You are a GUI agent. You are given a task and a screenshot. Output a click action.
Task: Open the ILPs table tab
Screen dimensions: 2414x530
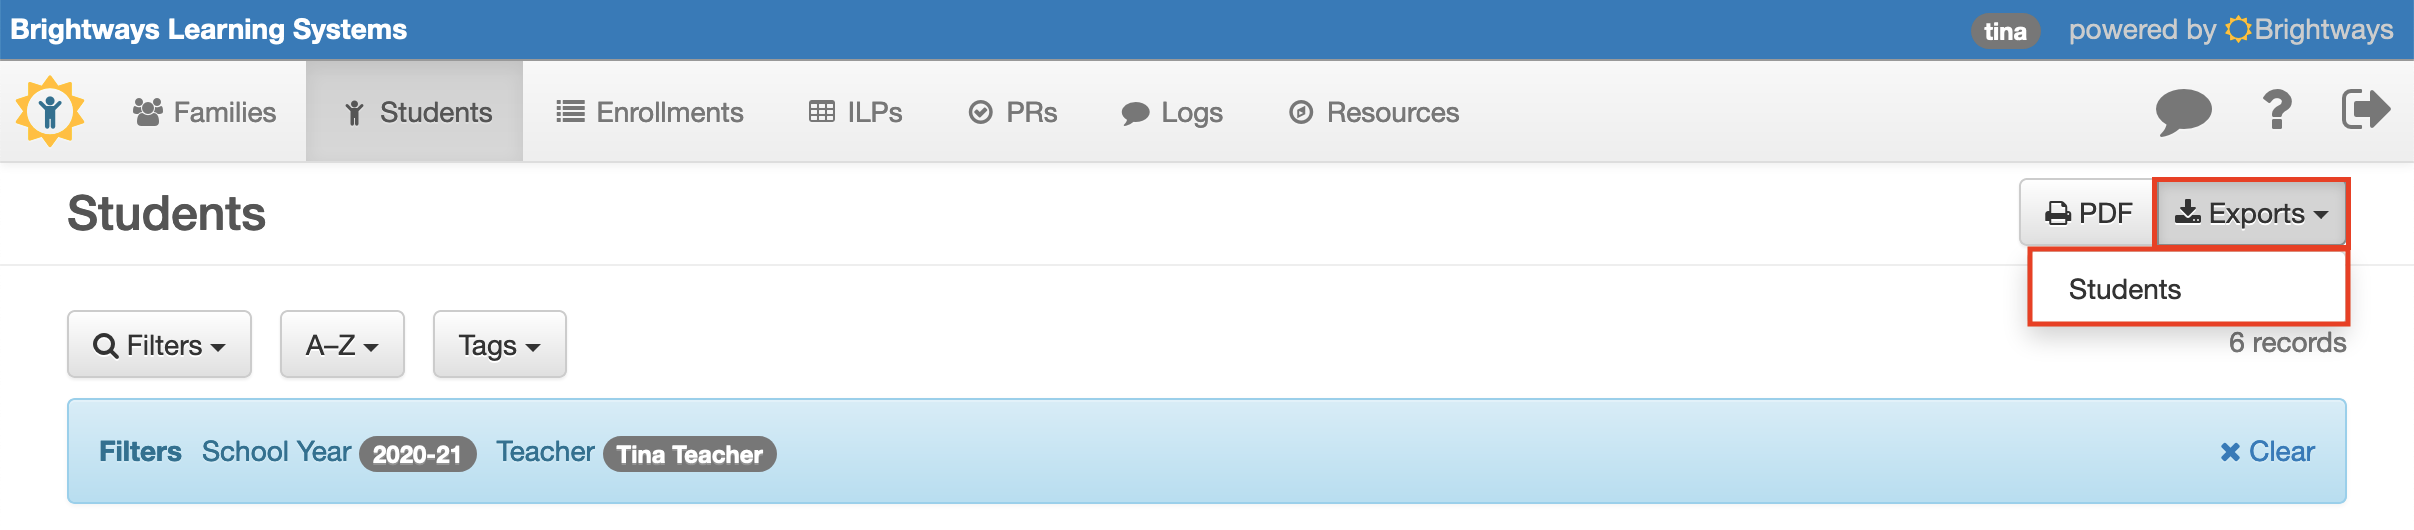click(855, 112)
